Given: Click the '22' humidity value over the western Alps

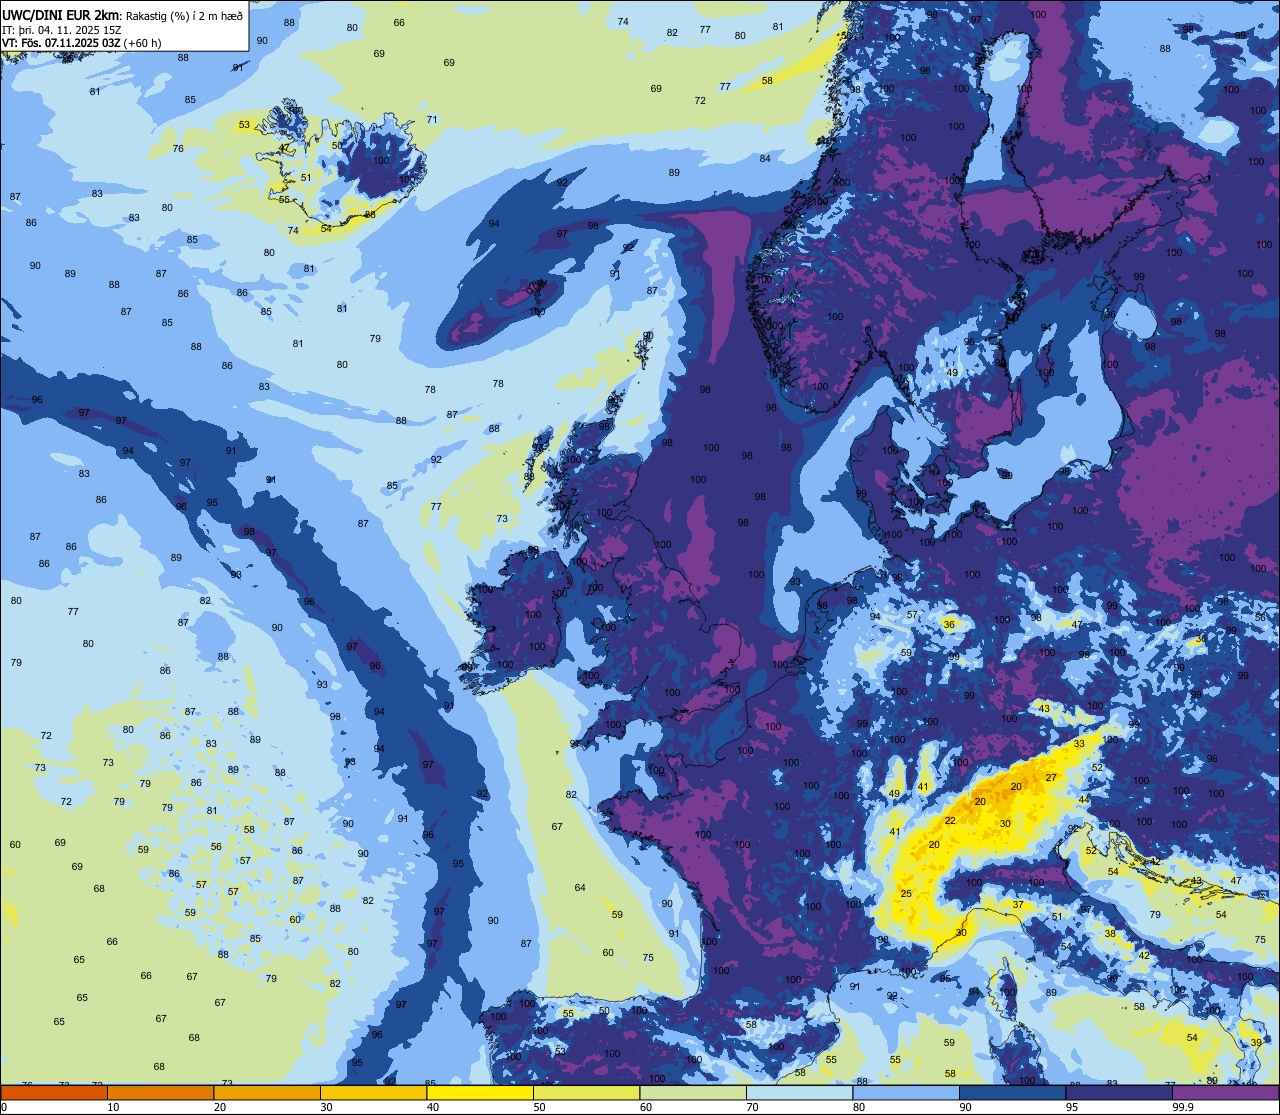Looking at the screenshot, I should [x=950, y=820].
